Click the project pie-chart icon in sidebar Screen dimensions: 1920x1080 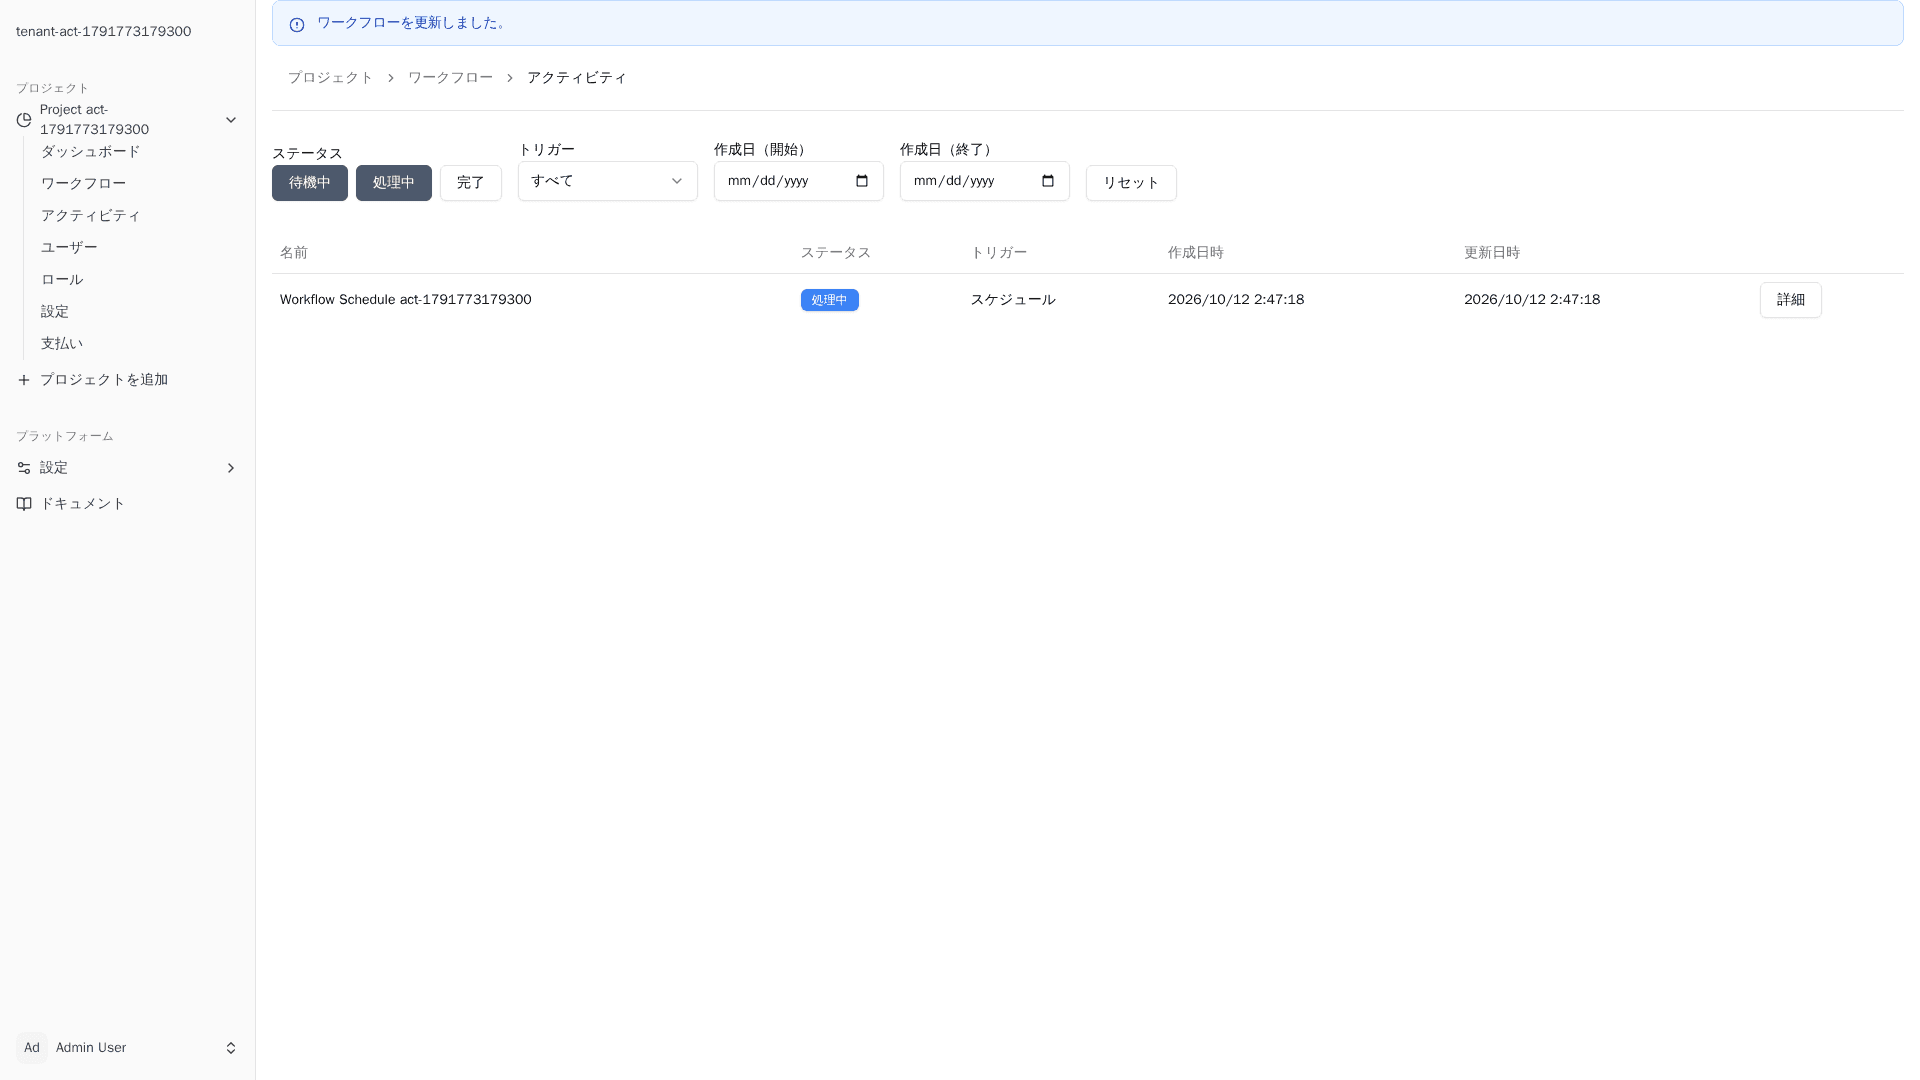(x=24, y=120)
